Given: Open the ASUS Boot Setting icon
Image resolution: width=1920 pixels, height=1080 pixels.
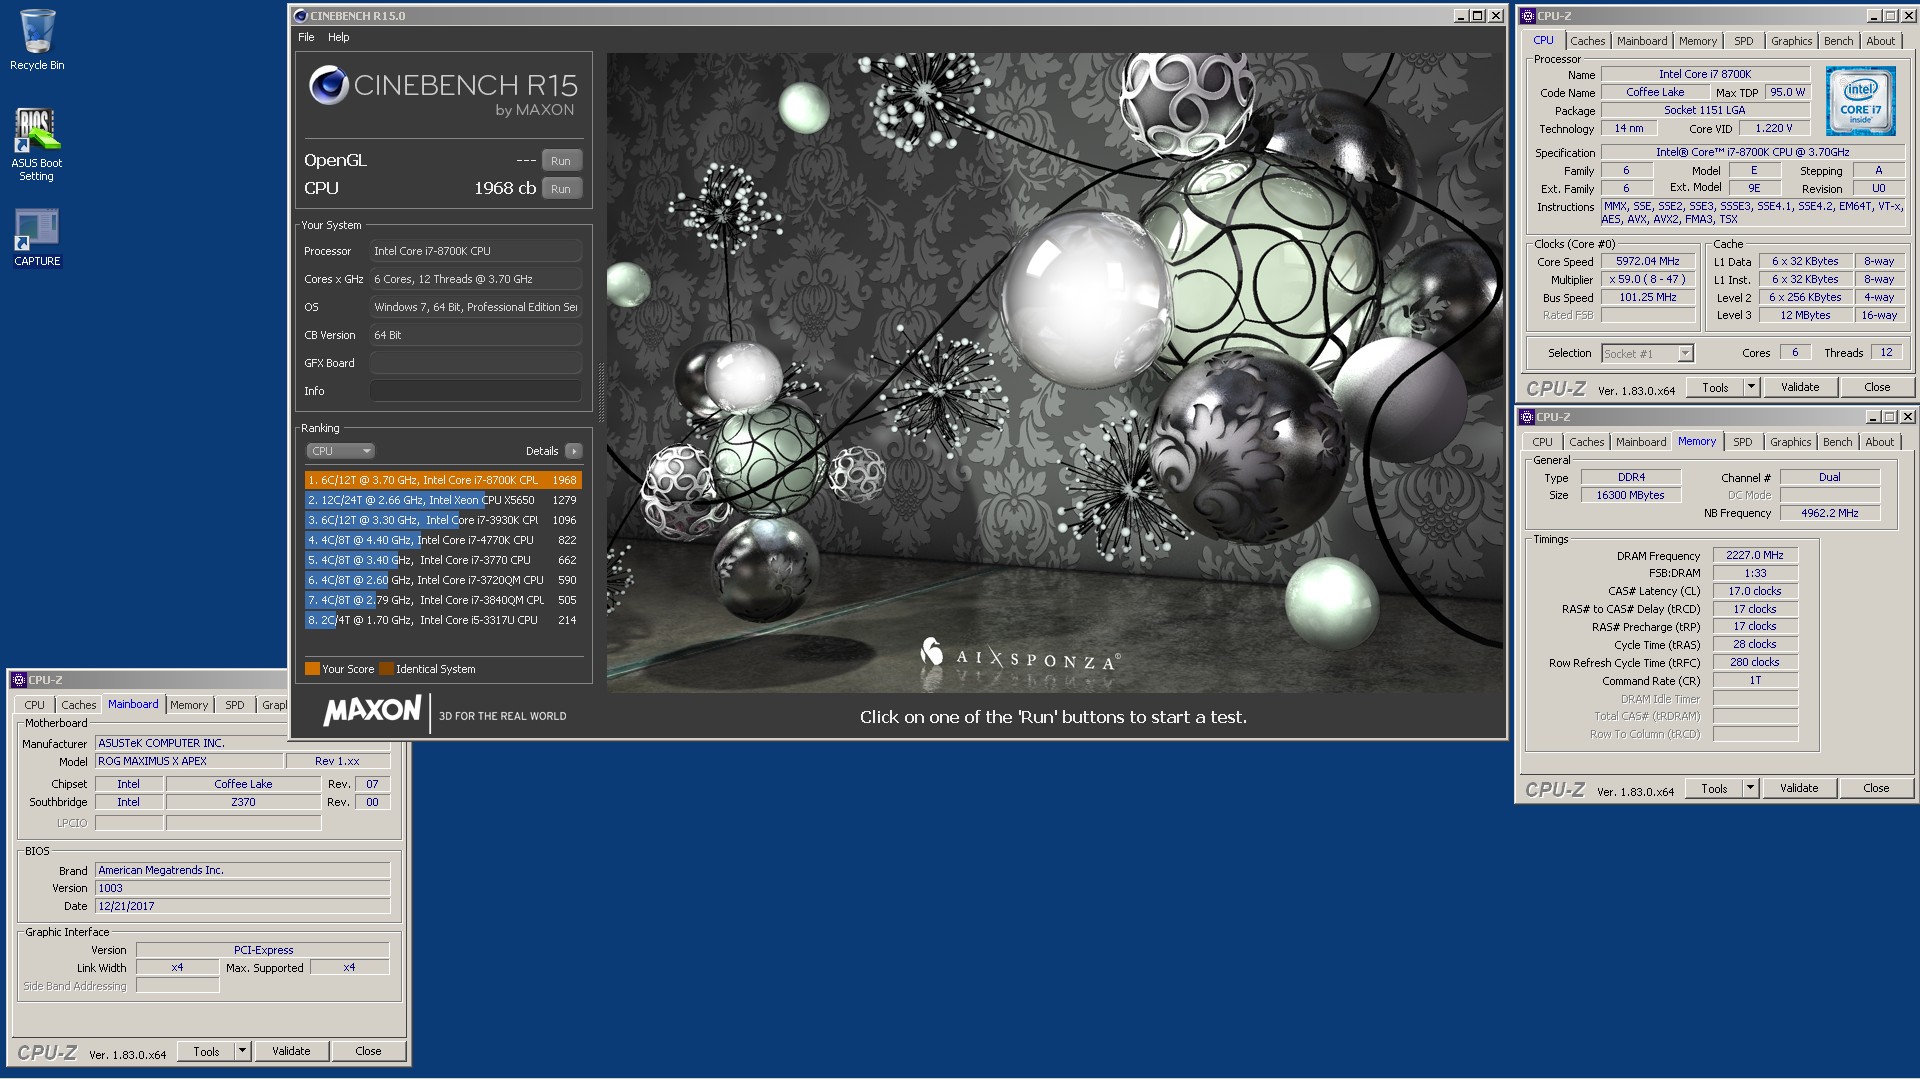Looking at the screenshot, I should (36, 145).
